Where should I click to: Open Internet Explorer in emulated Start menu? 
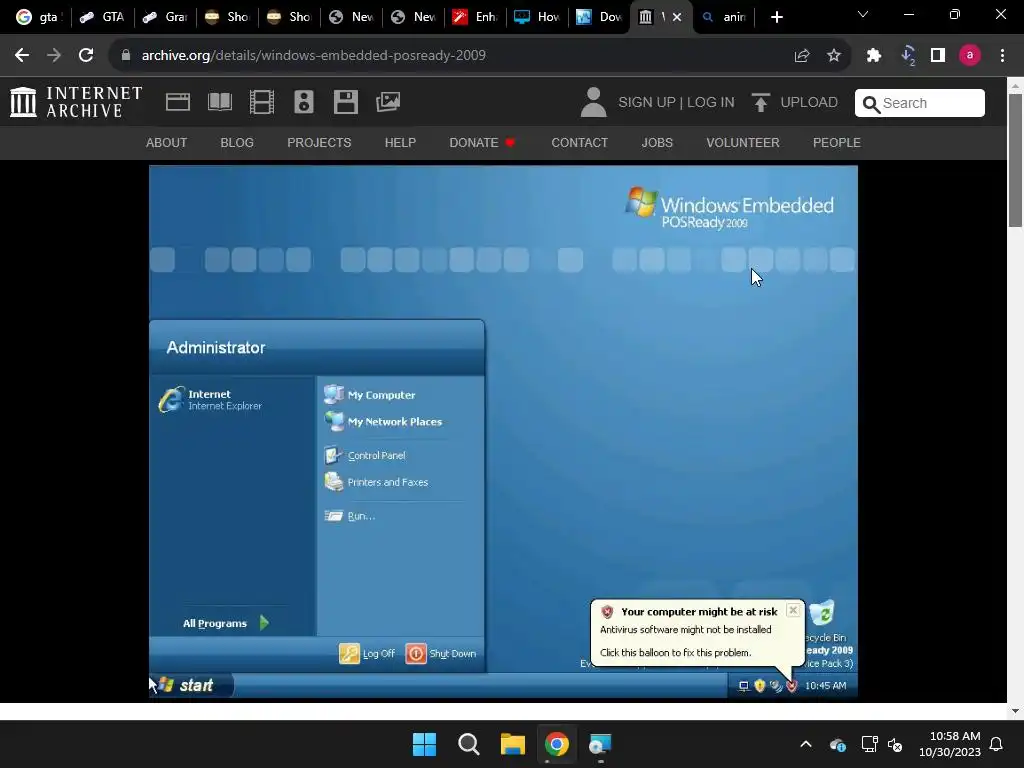[210, 400]
